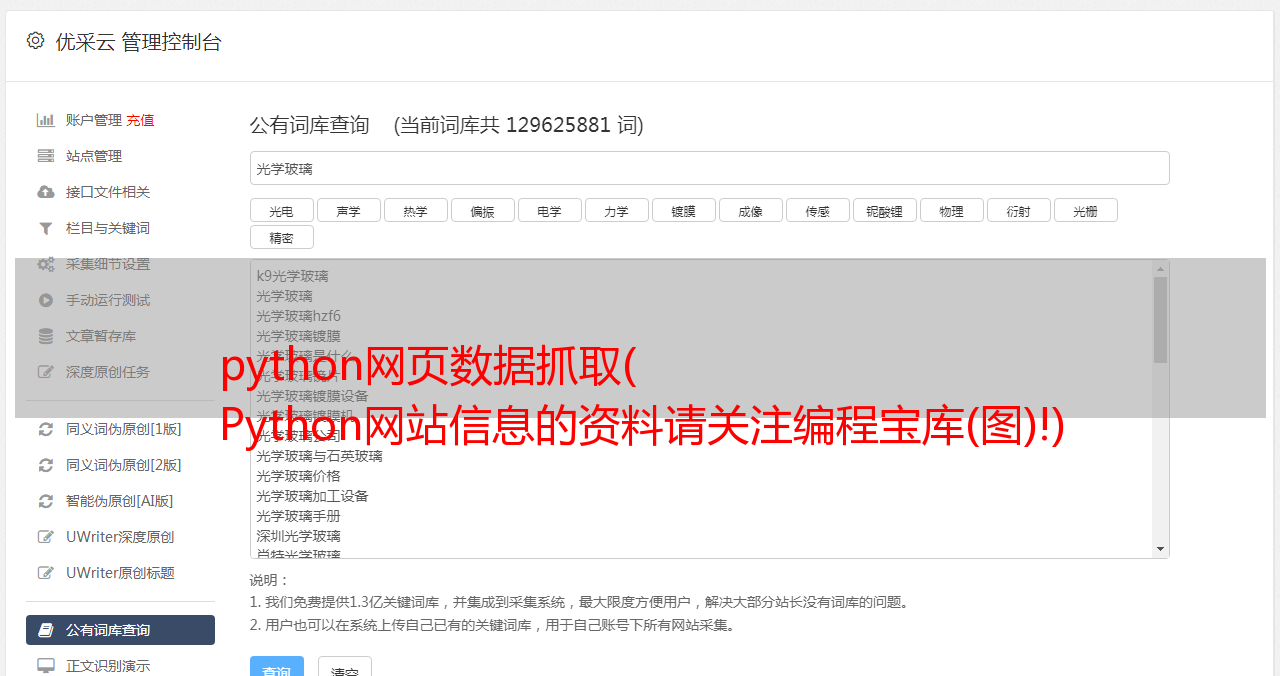
Task: Pick the 铌酸锂 keyword tag
Action: (884, 210)
